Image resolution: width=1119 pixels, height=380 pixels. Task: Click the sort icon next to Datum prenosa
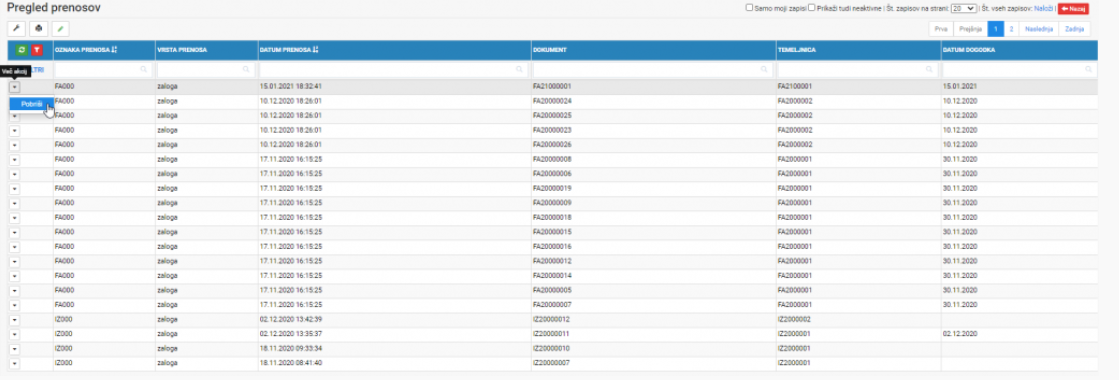315,50
